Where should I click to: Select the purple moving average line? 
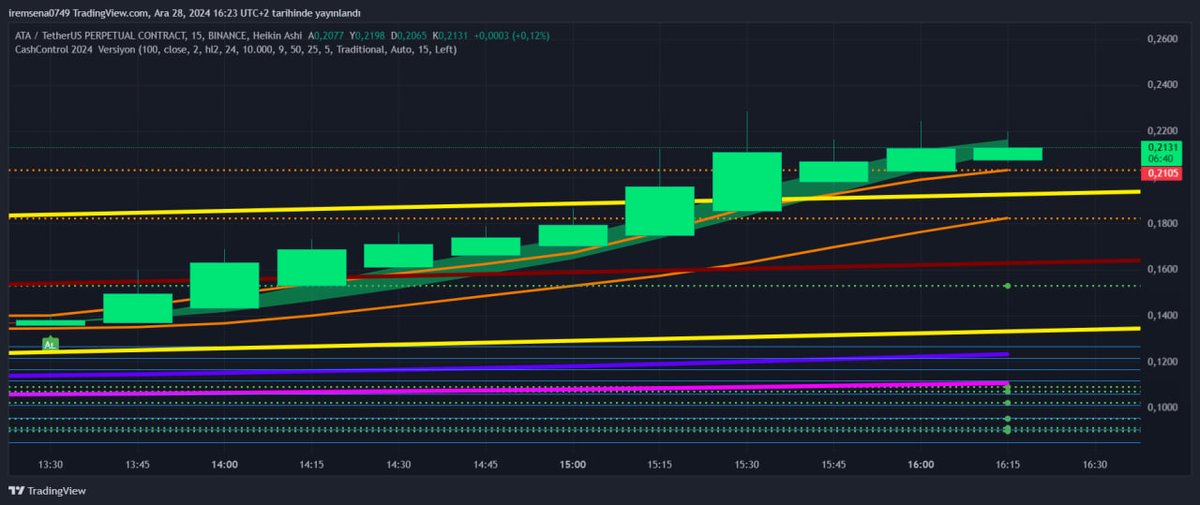click(508, 365)
